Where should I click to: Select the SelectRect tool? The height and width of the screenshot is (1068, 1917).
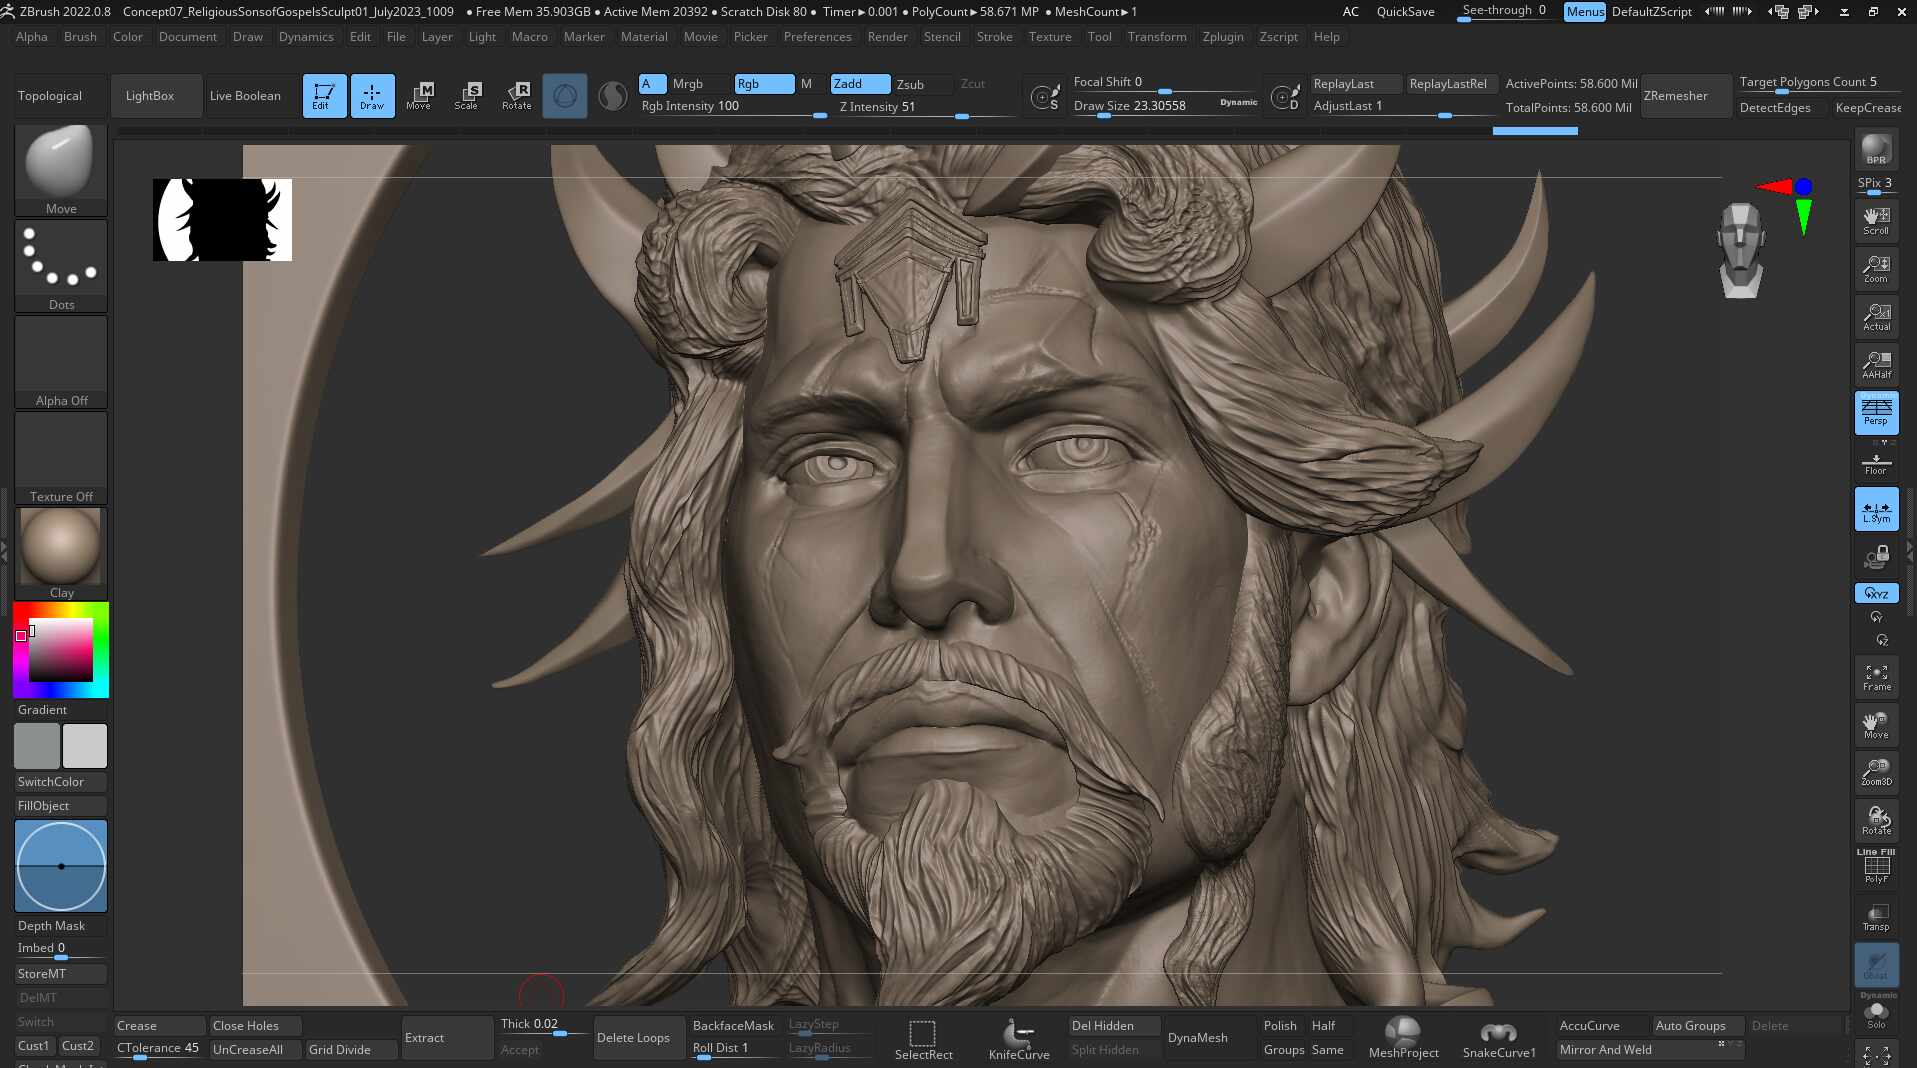point(922,1038)
